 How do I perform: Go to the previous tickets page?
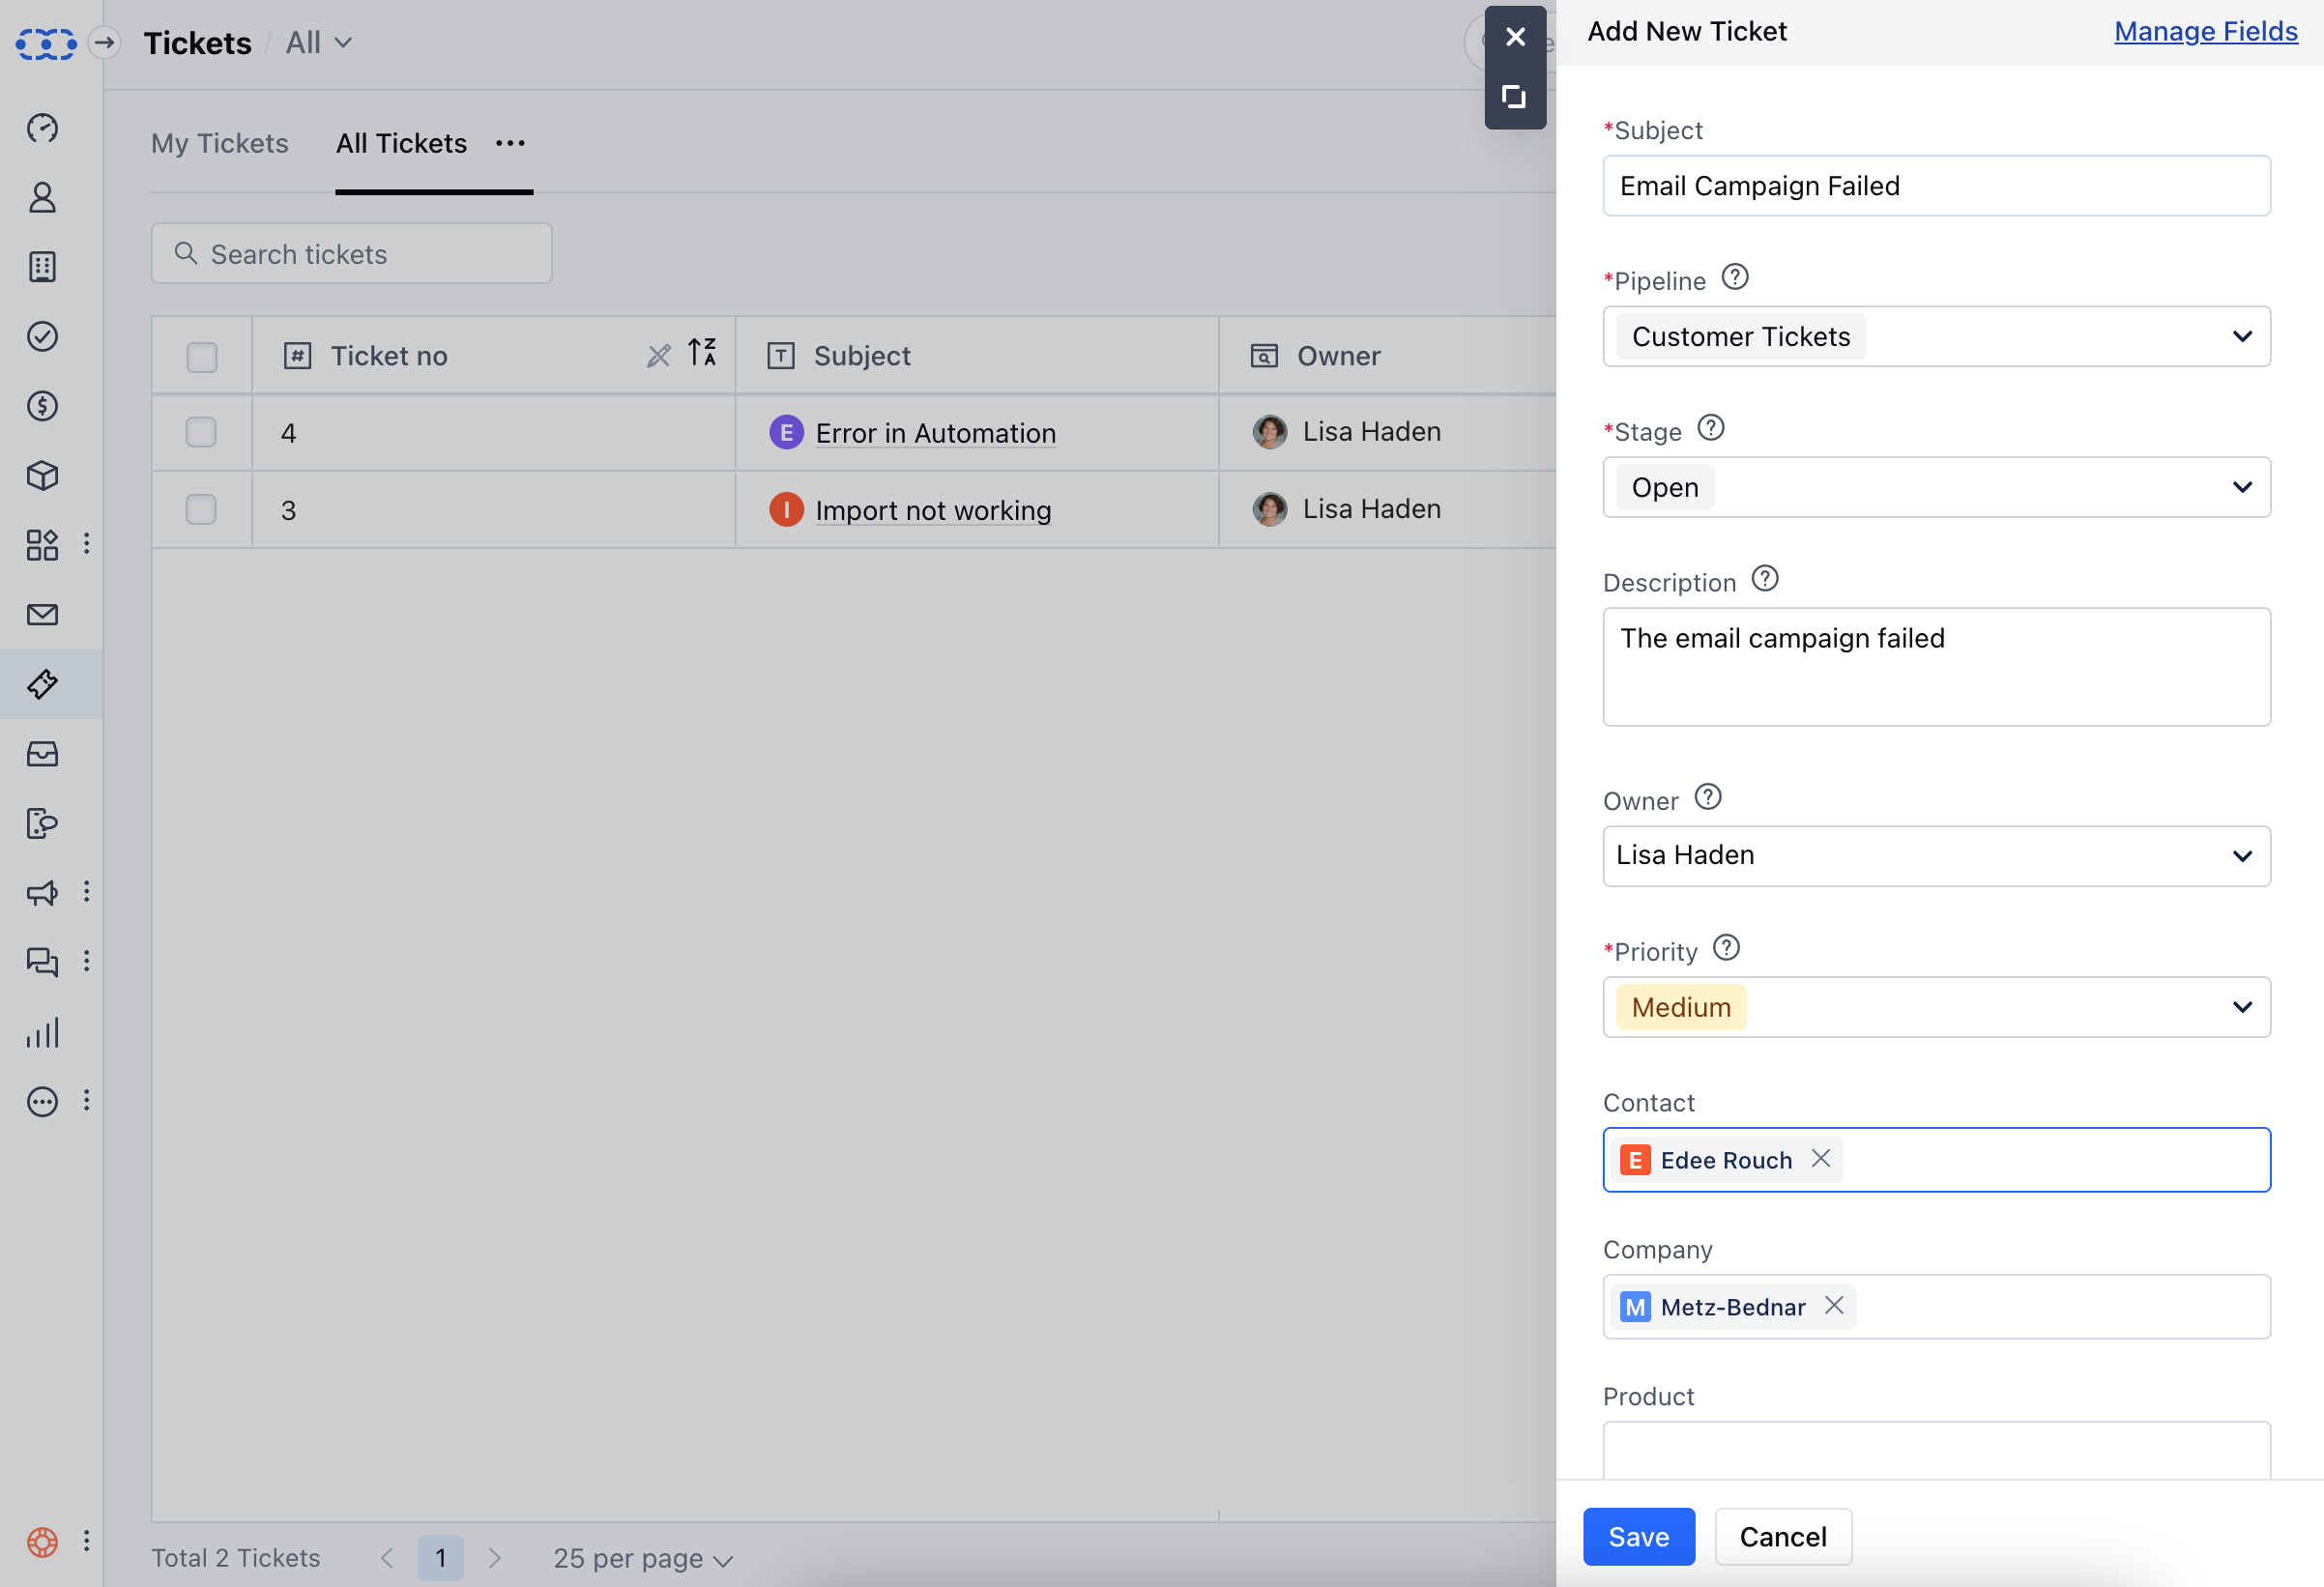coord(387,1558)
